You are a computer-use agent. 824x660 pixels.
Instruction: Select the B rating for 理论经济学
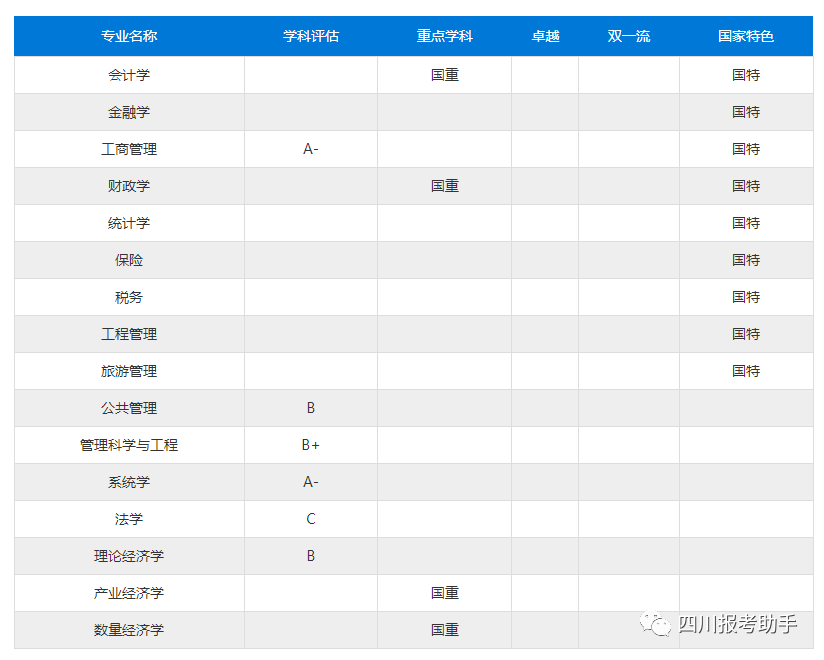pos(311,556)
